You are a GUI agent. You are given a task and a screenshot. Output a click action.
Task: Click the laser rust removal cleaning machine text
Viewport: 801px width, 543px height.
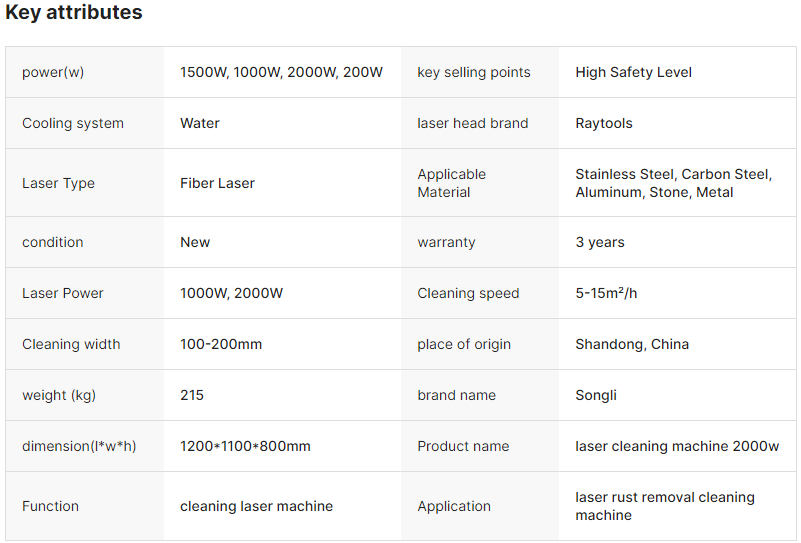(665, 506)
